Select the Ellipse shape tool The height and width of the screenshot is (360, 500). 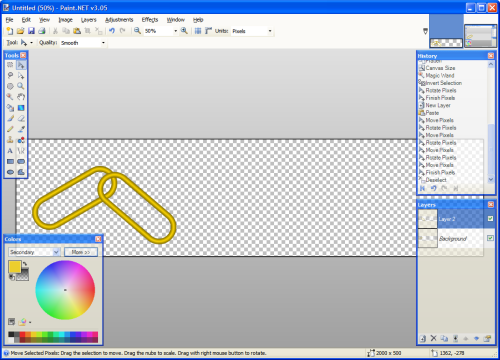(10, 172)
